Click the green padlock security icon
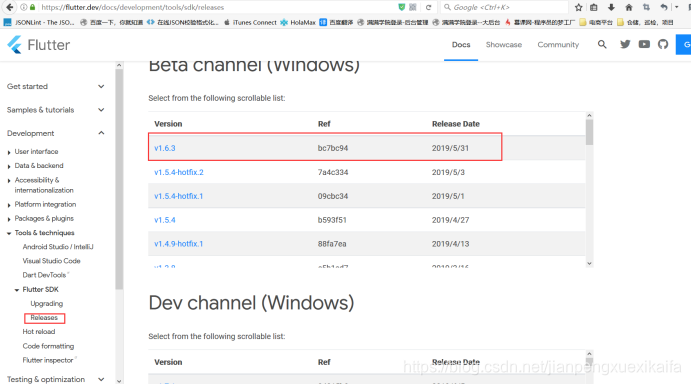 [32, 7]
